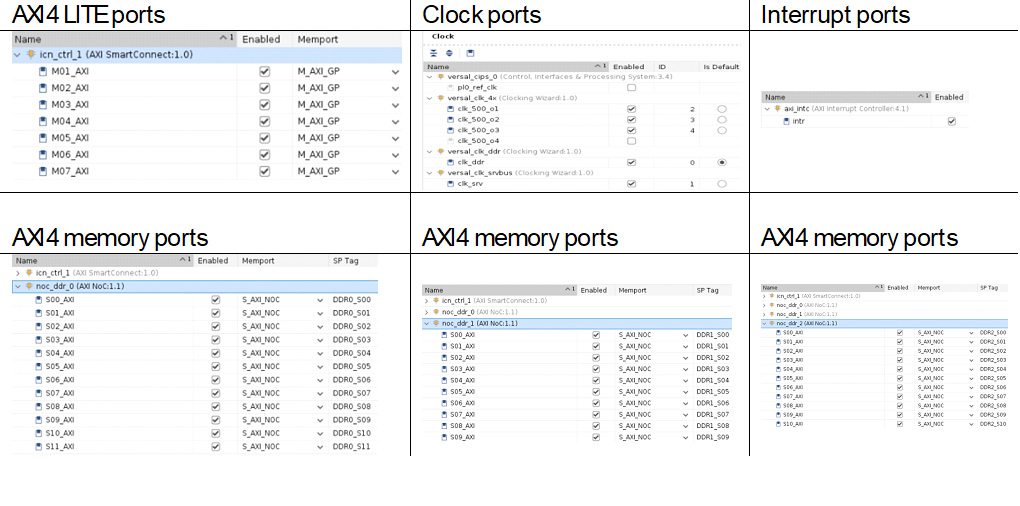1020x506 pixels.
Task: Set clk_500_o1 as the default clock
Action: (721, 108)
